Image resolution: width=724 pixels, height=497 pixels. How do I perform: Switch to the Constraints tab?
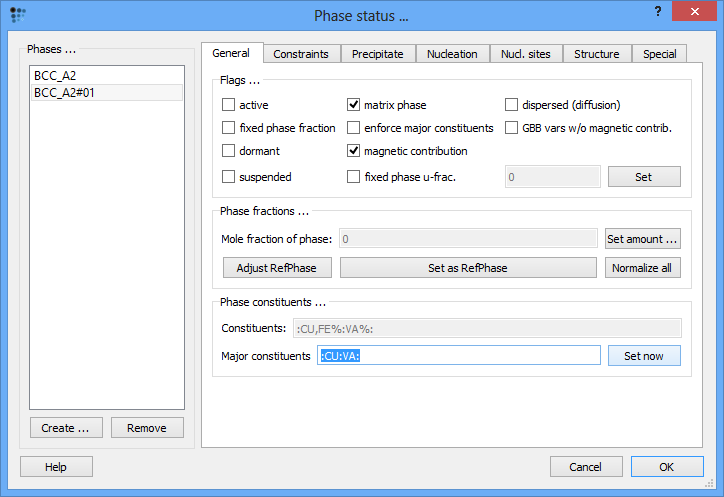(302, 54)
